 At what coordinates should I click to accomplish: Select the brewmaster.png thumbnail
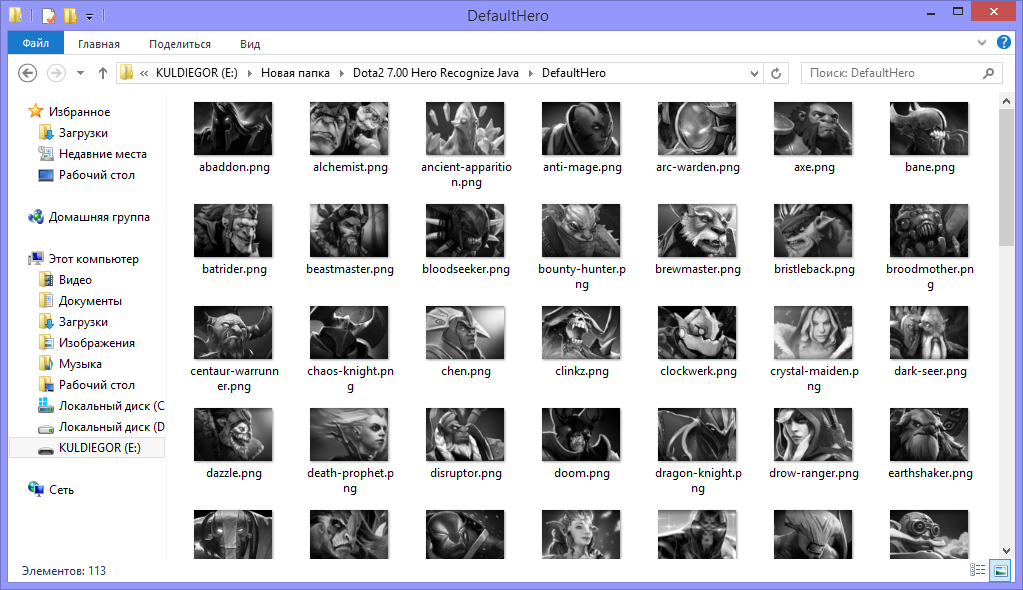pyautogui.click(x=697, y=230)
